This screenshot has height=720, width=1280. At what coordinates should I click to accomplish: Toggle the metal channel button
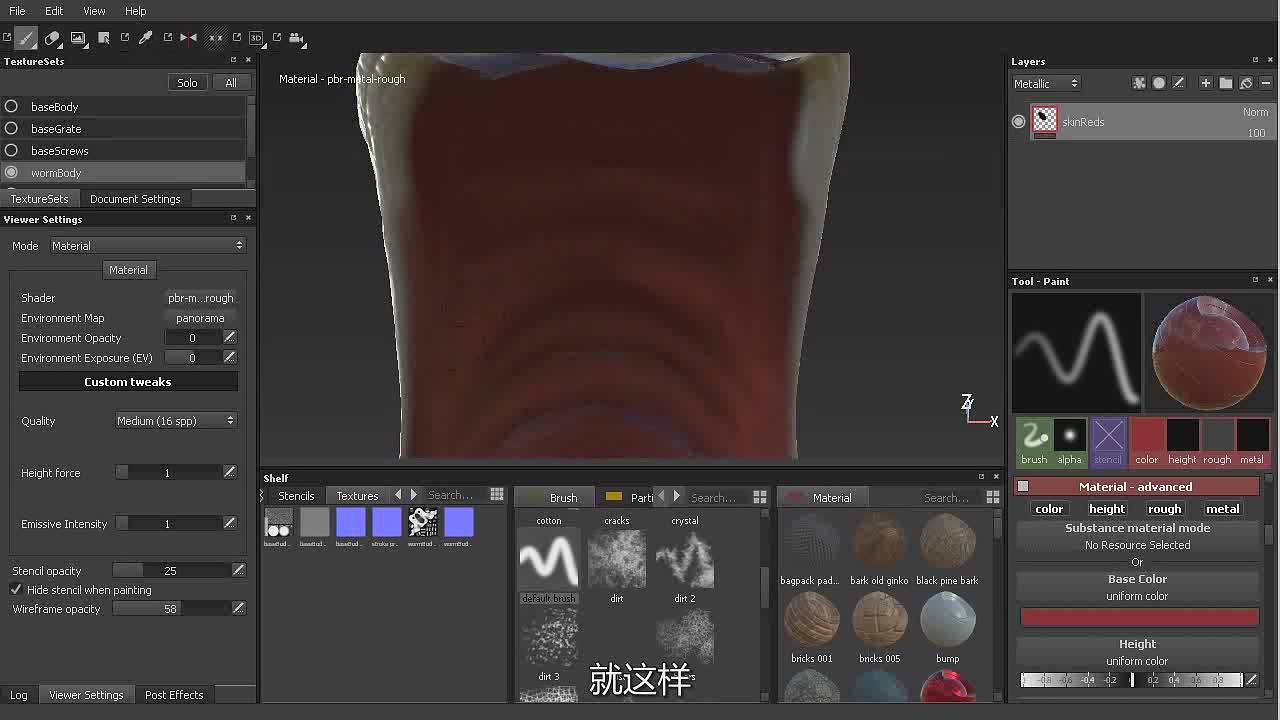pyautogui.click(x=1222, y=509)
